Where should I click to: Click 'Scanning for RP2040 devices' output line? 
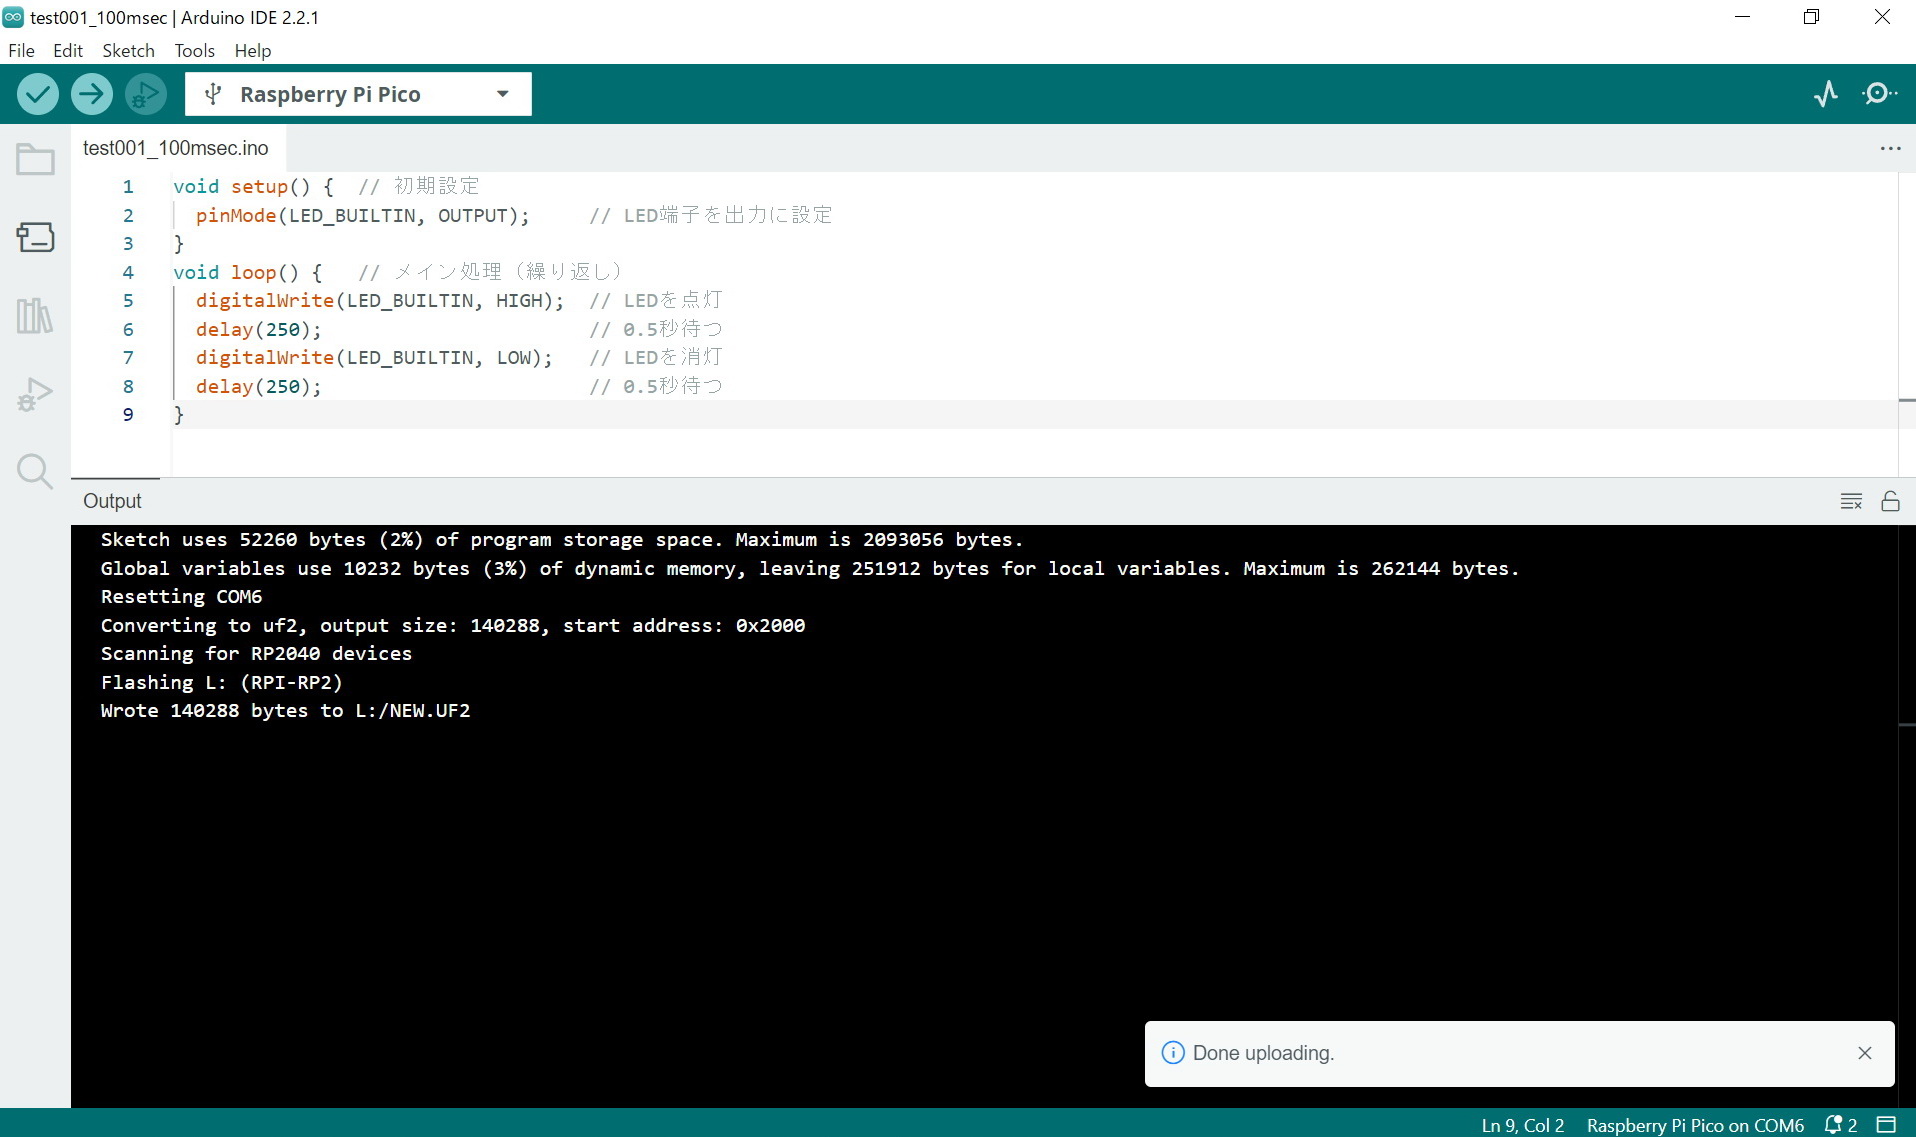pos(256,654)
